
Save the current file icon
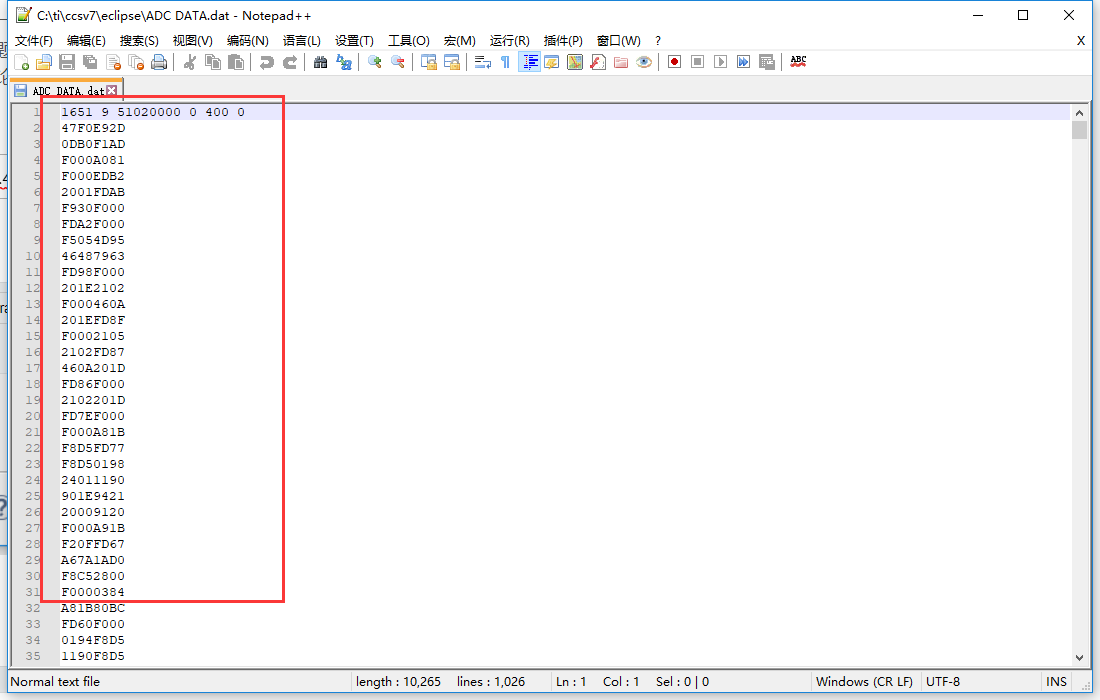pyautogui.click(x=67, y=62)
